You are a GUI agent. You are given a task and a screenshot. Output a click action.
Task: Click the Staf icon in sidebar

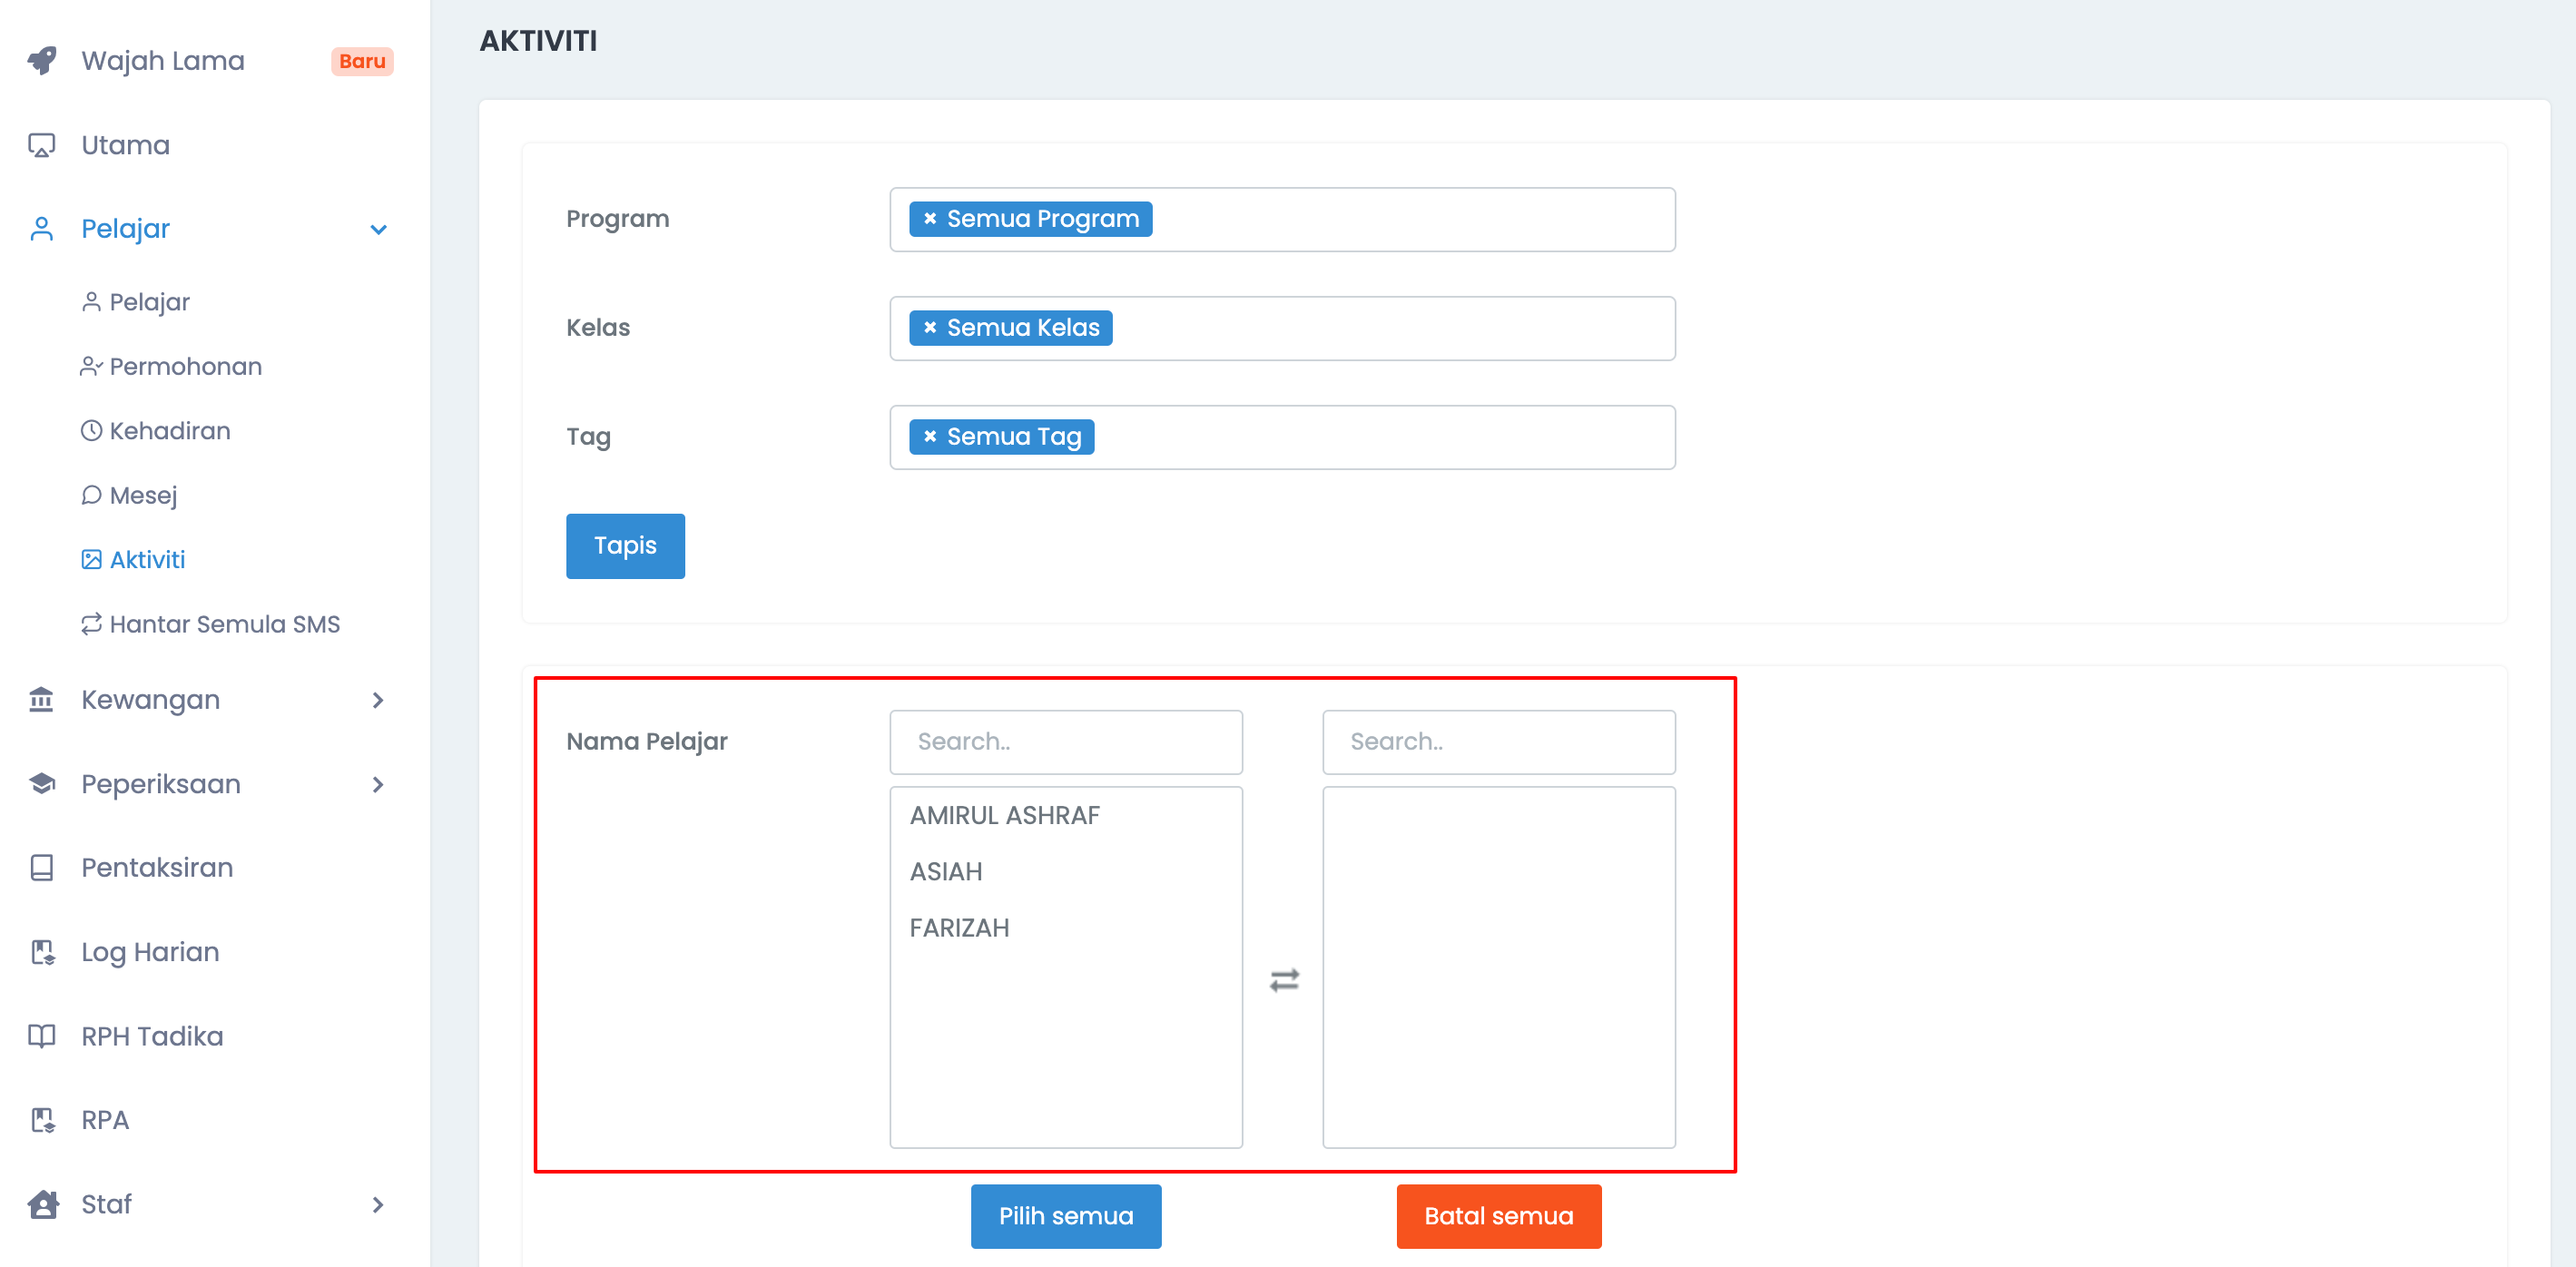42,1204
